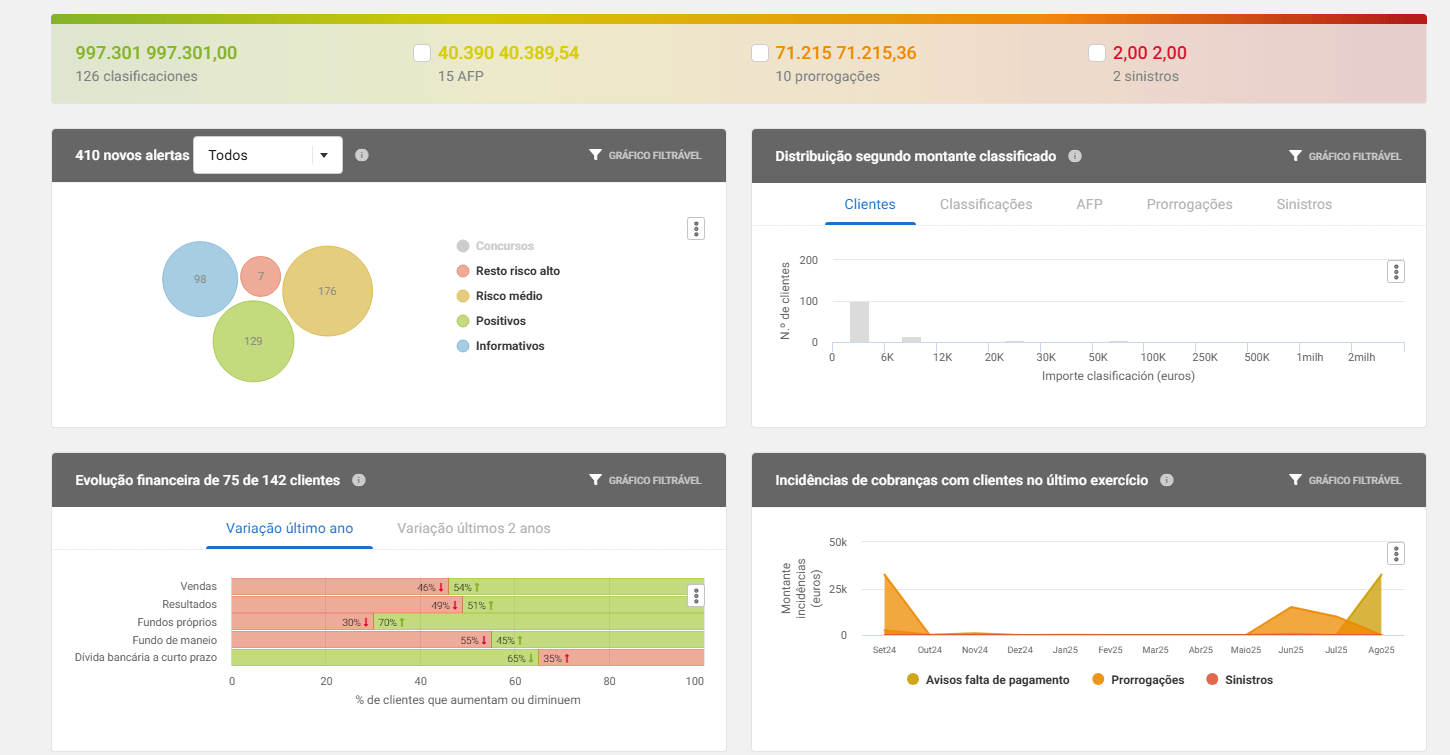Open kebab menu in bubble alerts chart
1450x755 pixels.
[696, 229]
